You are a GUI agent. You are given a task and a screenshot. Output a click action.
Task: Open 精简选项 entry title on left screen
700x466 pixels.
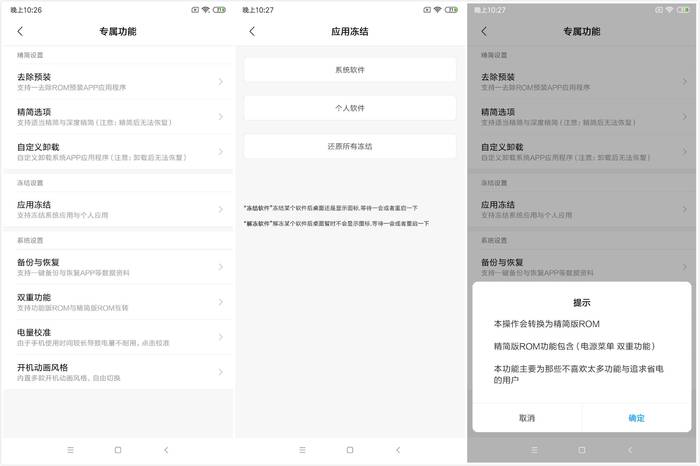(34, 112)
